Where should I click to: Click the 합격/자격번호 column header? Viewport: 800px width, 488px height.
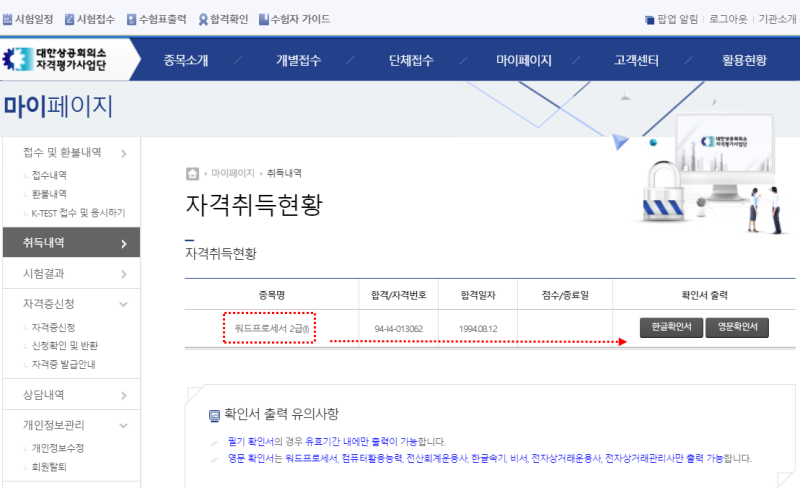398,295
